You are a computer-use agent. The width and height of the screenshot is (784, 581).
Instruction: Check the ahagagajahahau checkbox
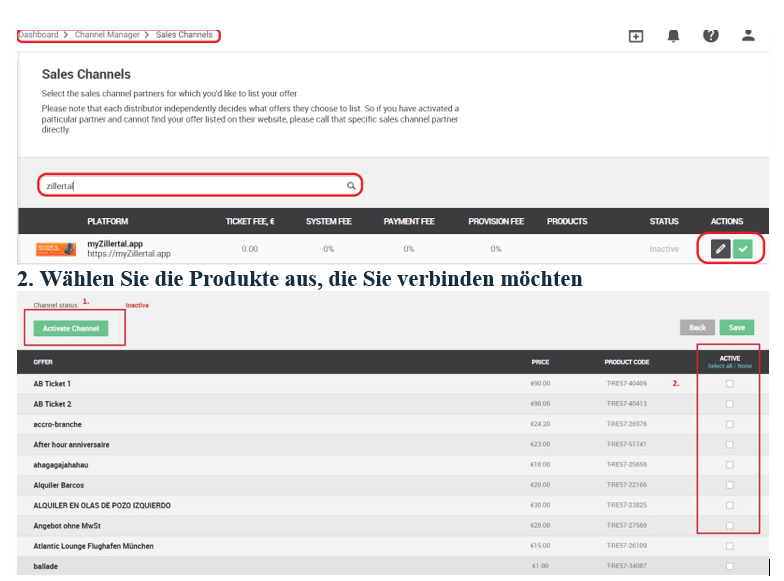[730, 464]
